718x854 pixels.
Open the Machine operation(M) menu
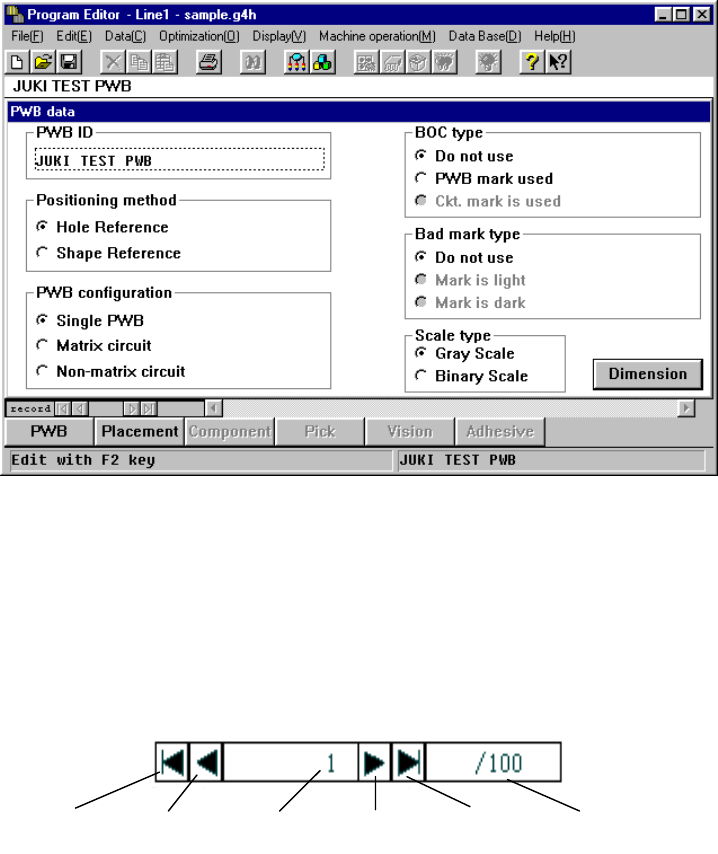click(x=377, y=36)
